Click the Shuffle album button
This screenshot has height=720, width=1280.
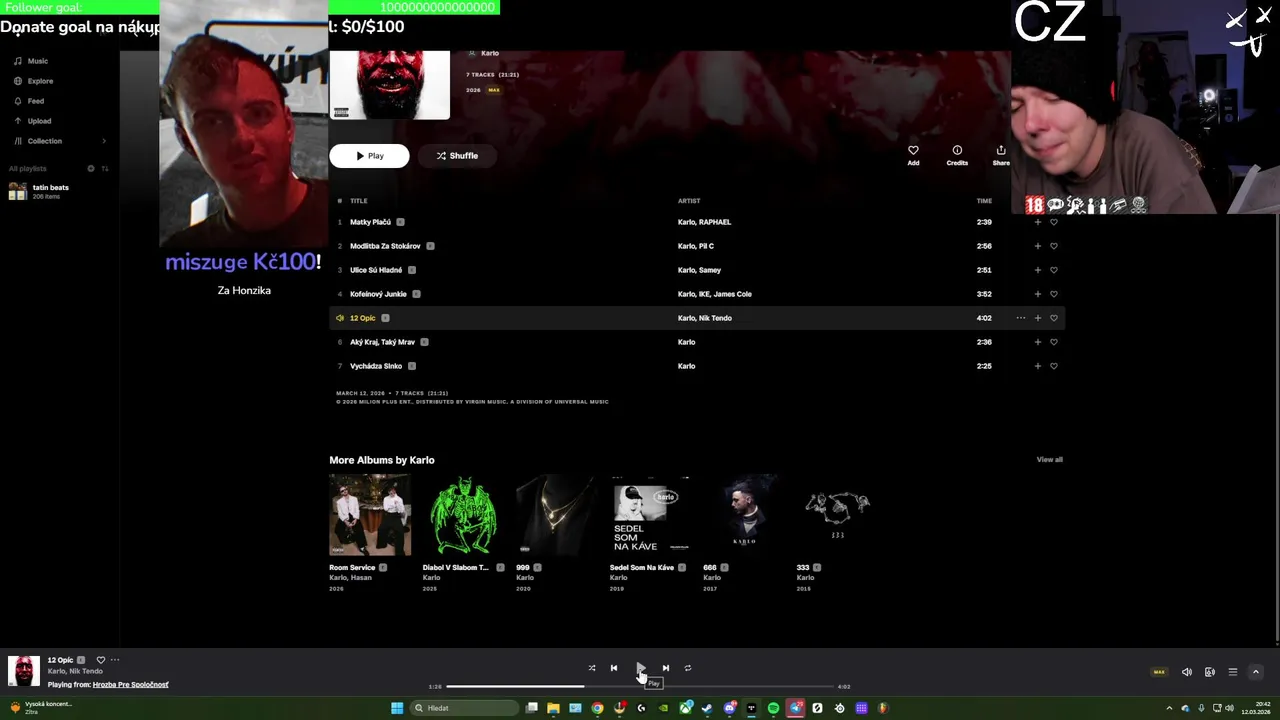coord(457,156)
